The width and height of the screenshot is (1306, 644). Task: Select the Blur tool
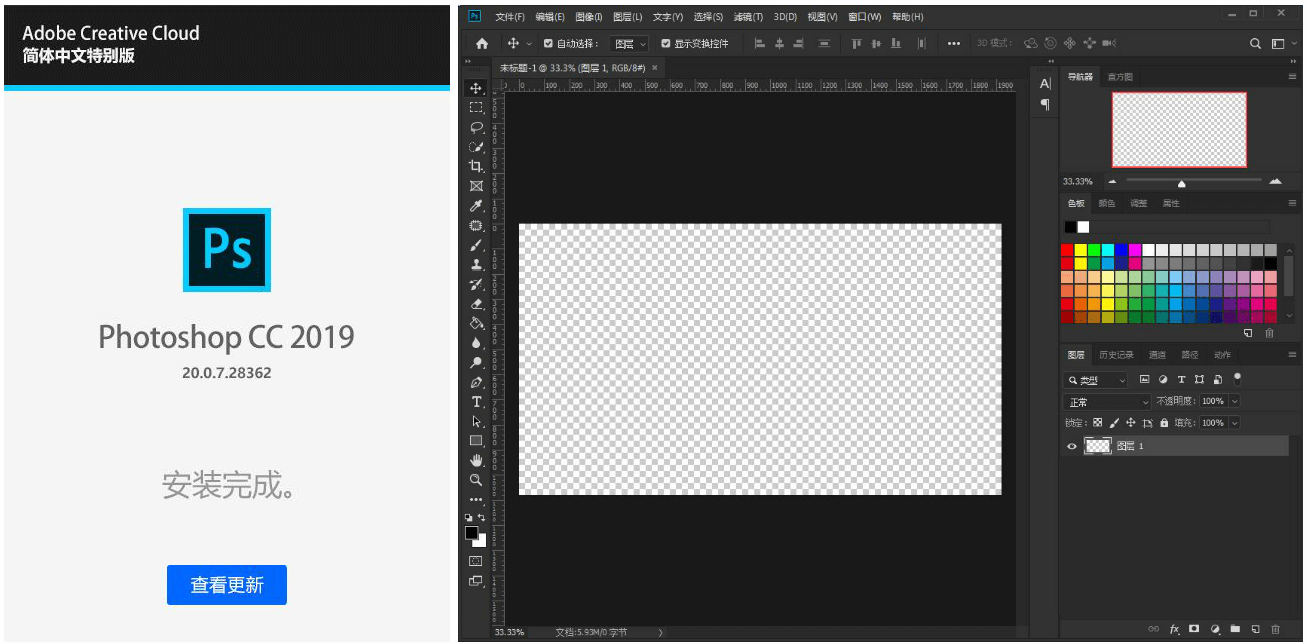[476, 343]
